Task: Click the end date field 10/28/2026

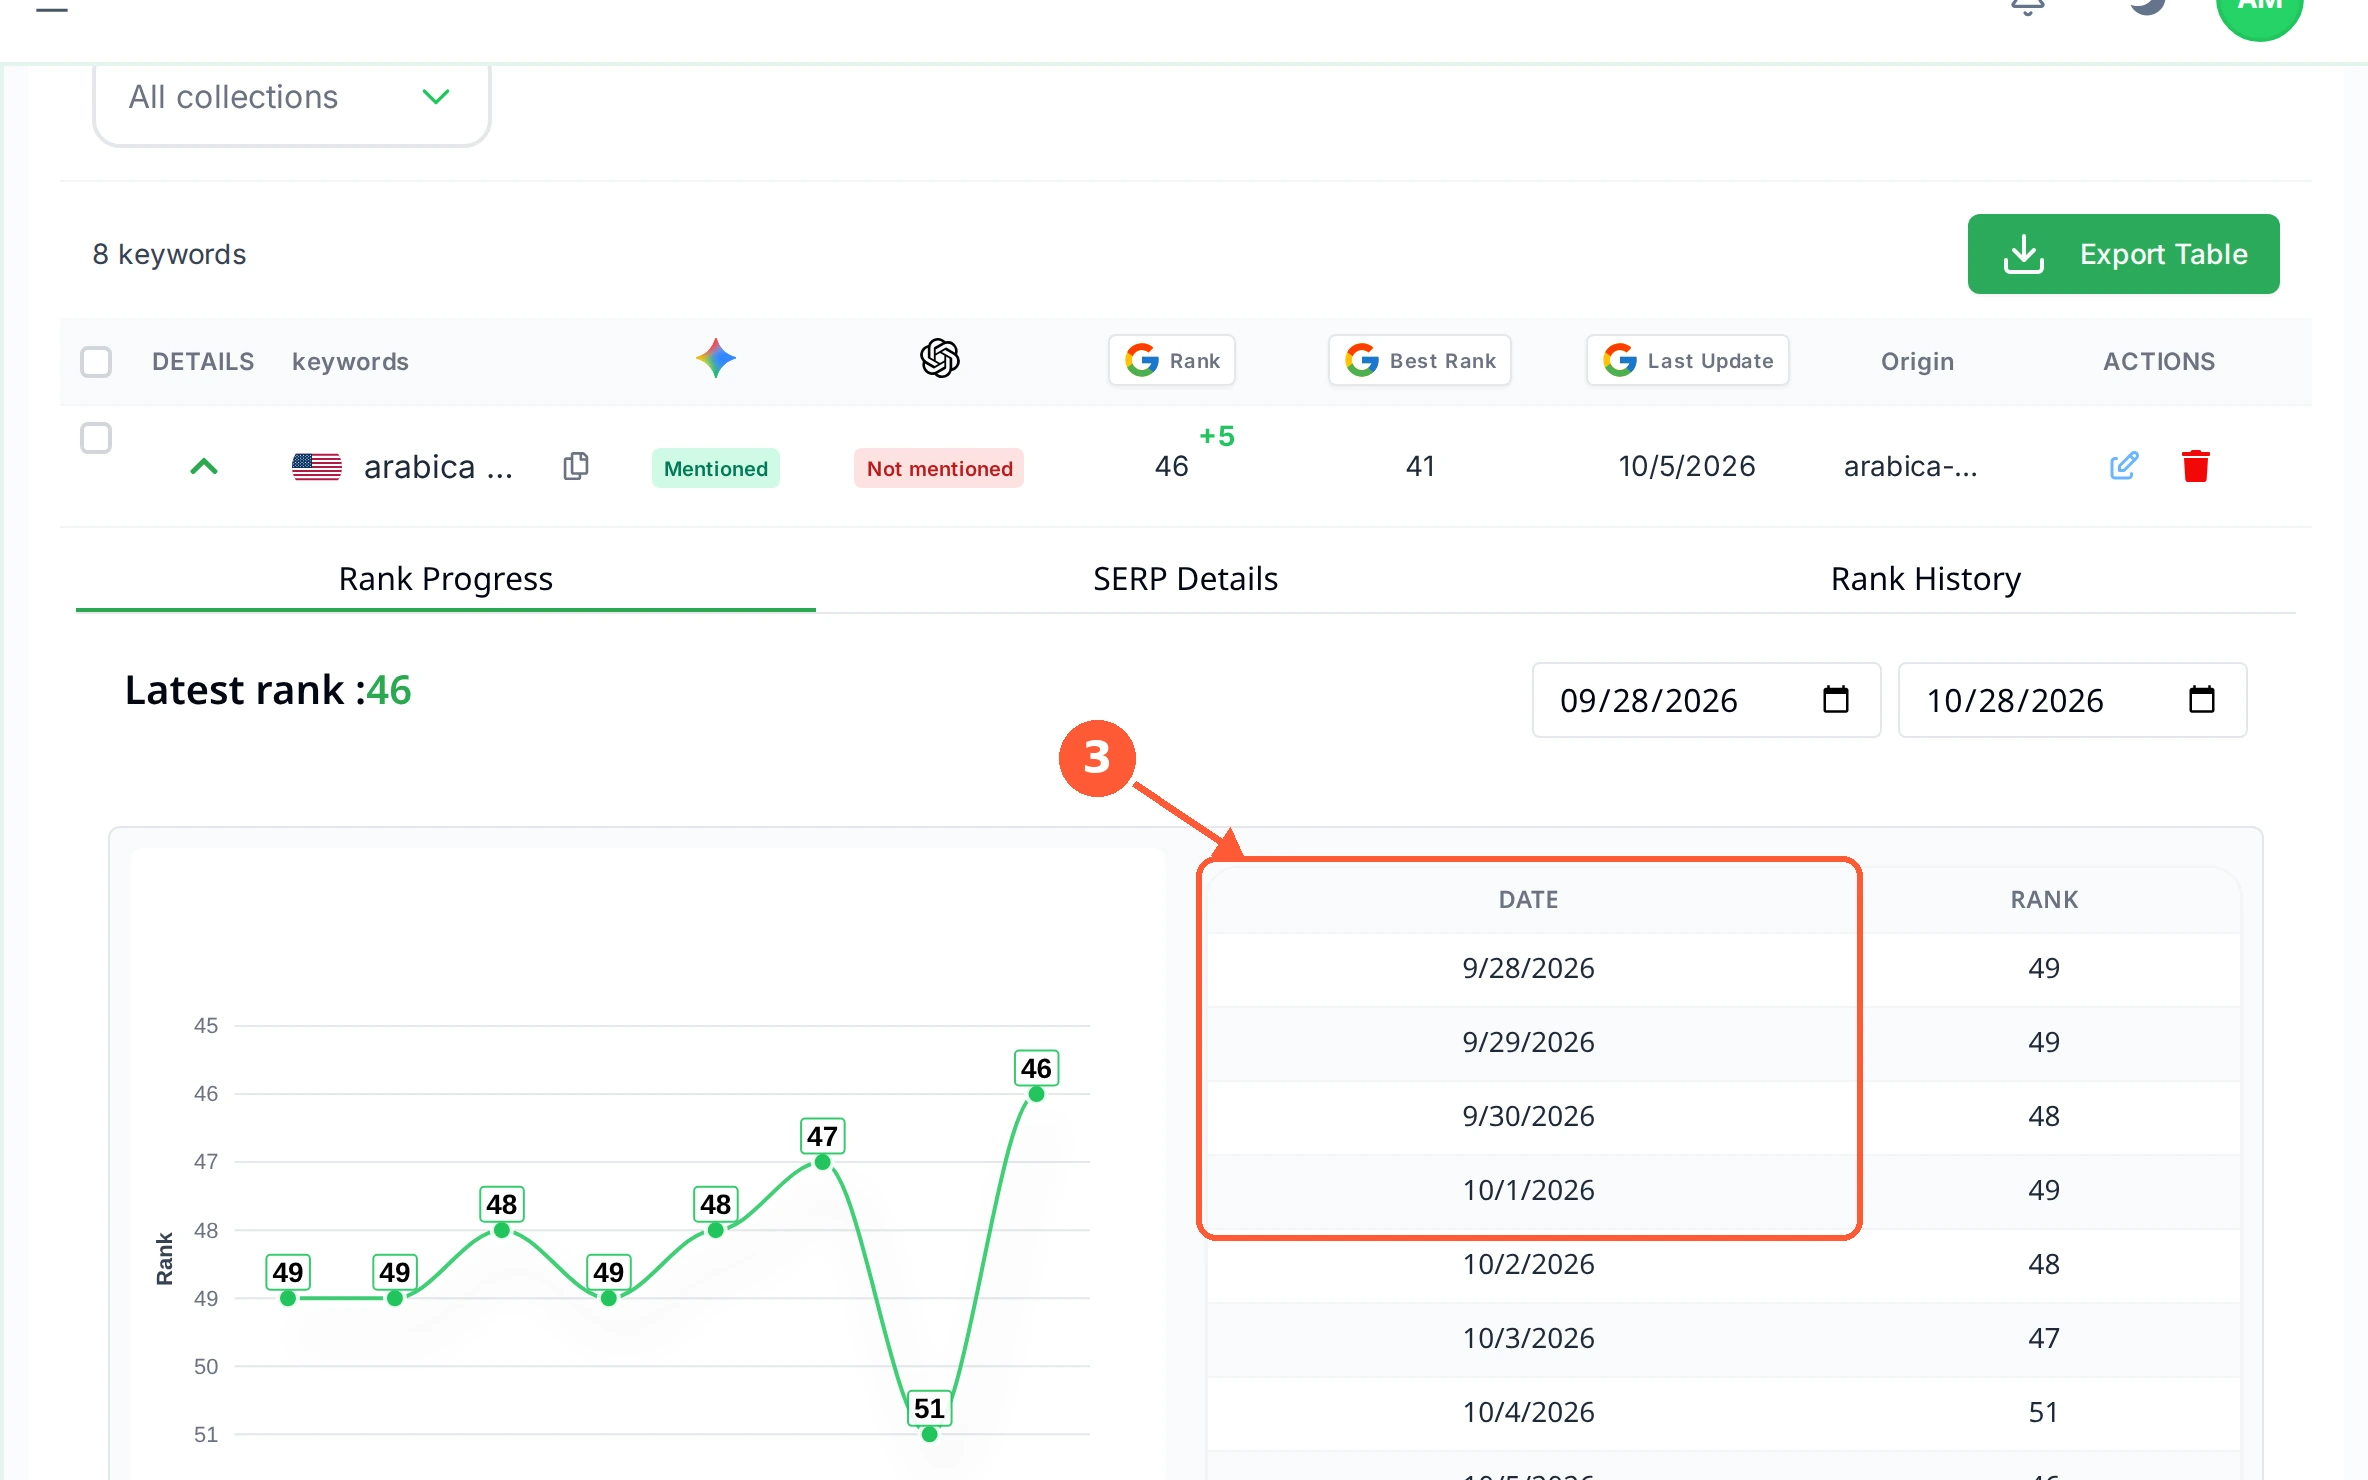Action: tap(2072, 700)
